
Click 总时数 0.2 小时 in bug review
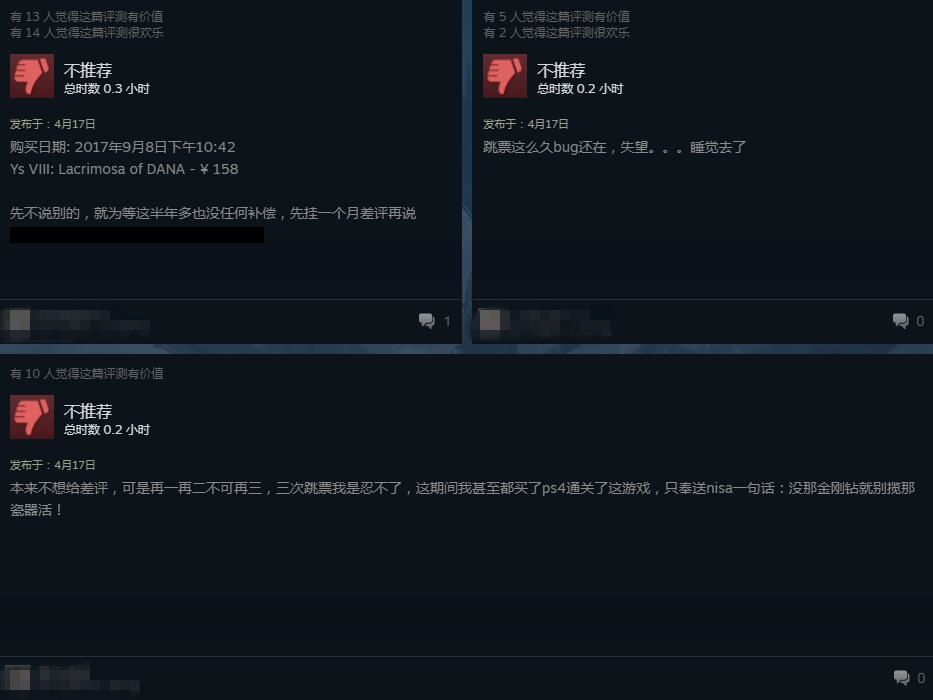[x=580, y=89]
